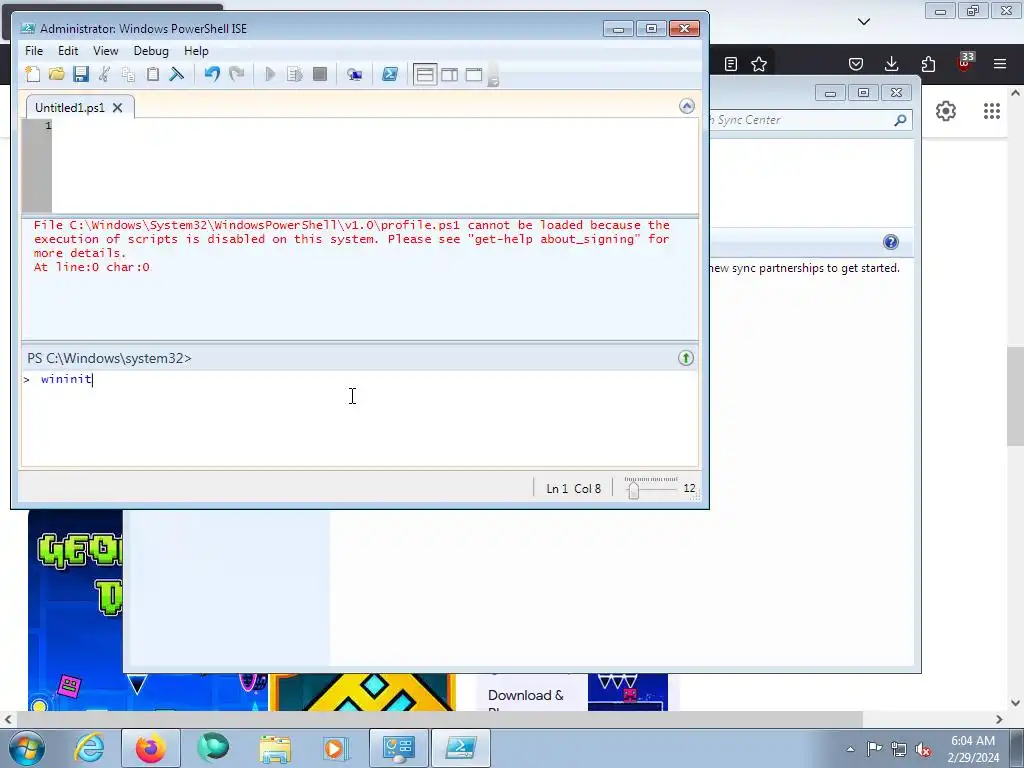This screenshot has width=1024, height=768.
Task: Open Firefox downloads arrow icon
Action: click(x=891, y=64)
